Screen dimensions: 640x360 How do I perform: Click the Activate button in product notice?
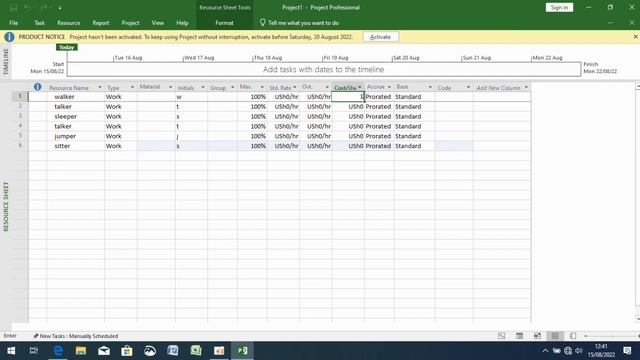point(380,37)
